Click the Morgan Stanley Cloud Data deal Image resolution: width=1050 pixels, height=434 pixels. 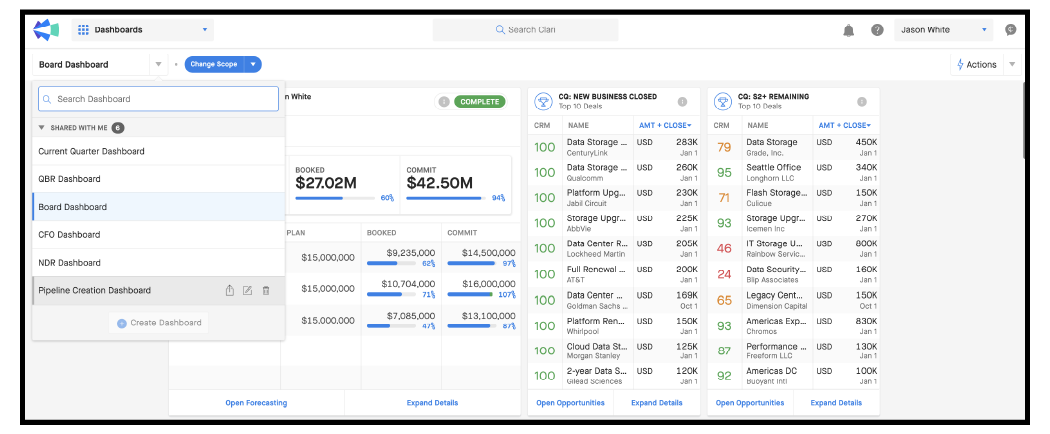point(614,351)
